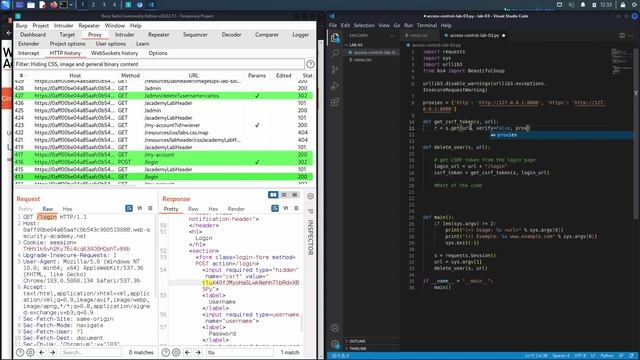Toggle non-printable characters in Response pane

286,208
